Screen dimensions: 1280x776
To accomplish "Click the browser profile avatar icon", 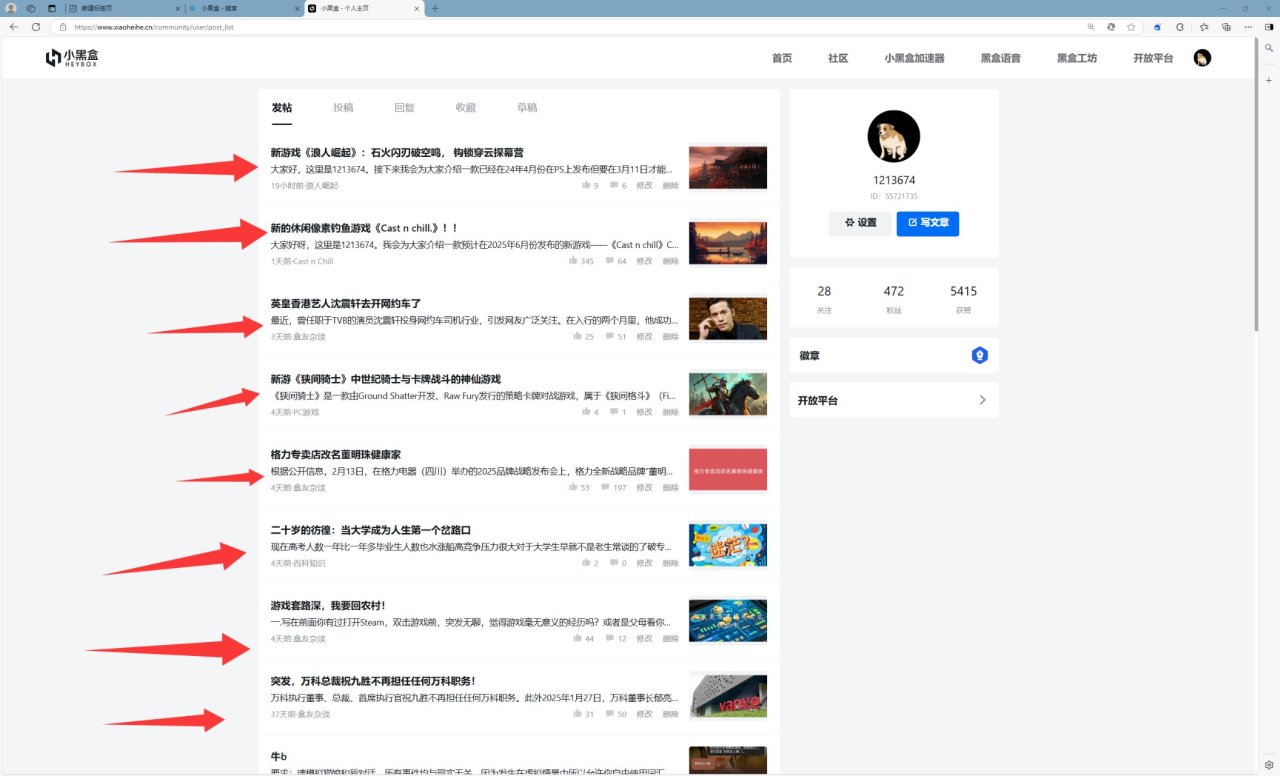I will [12, 8].
